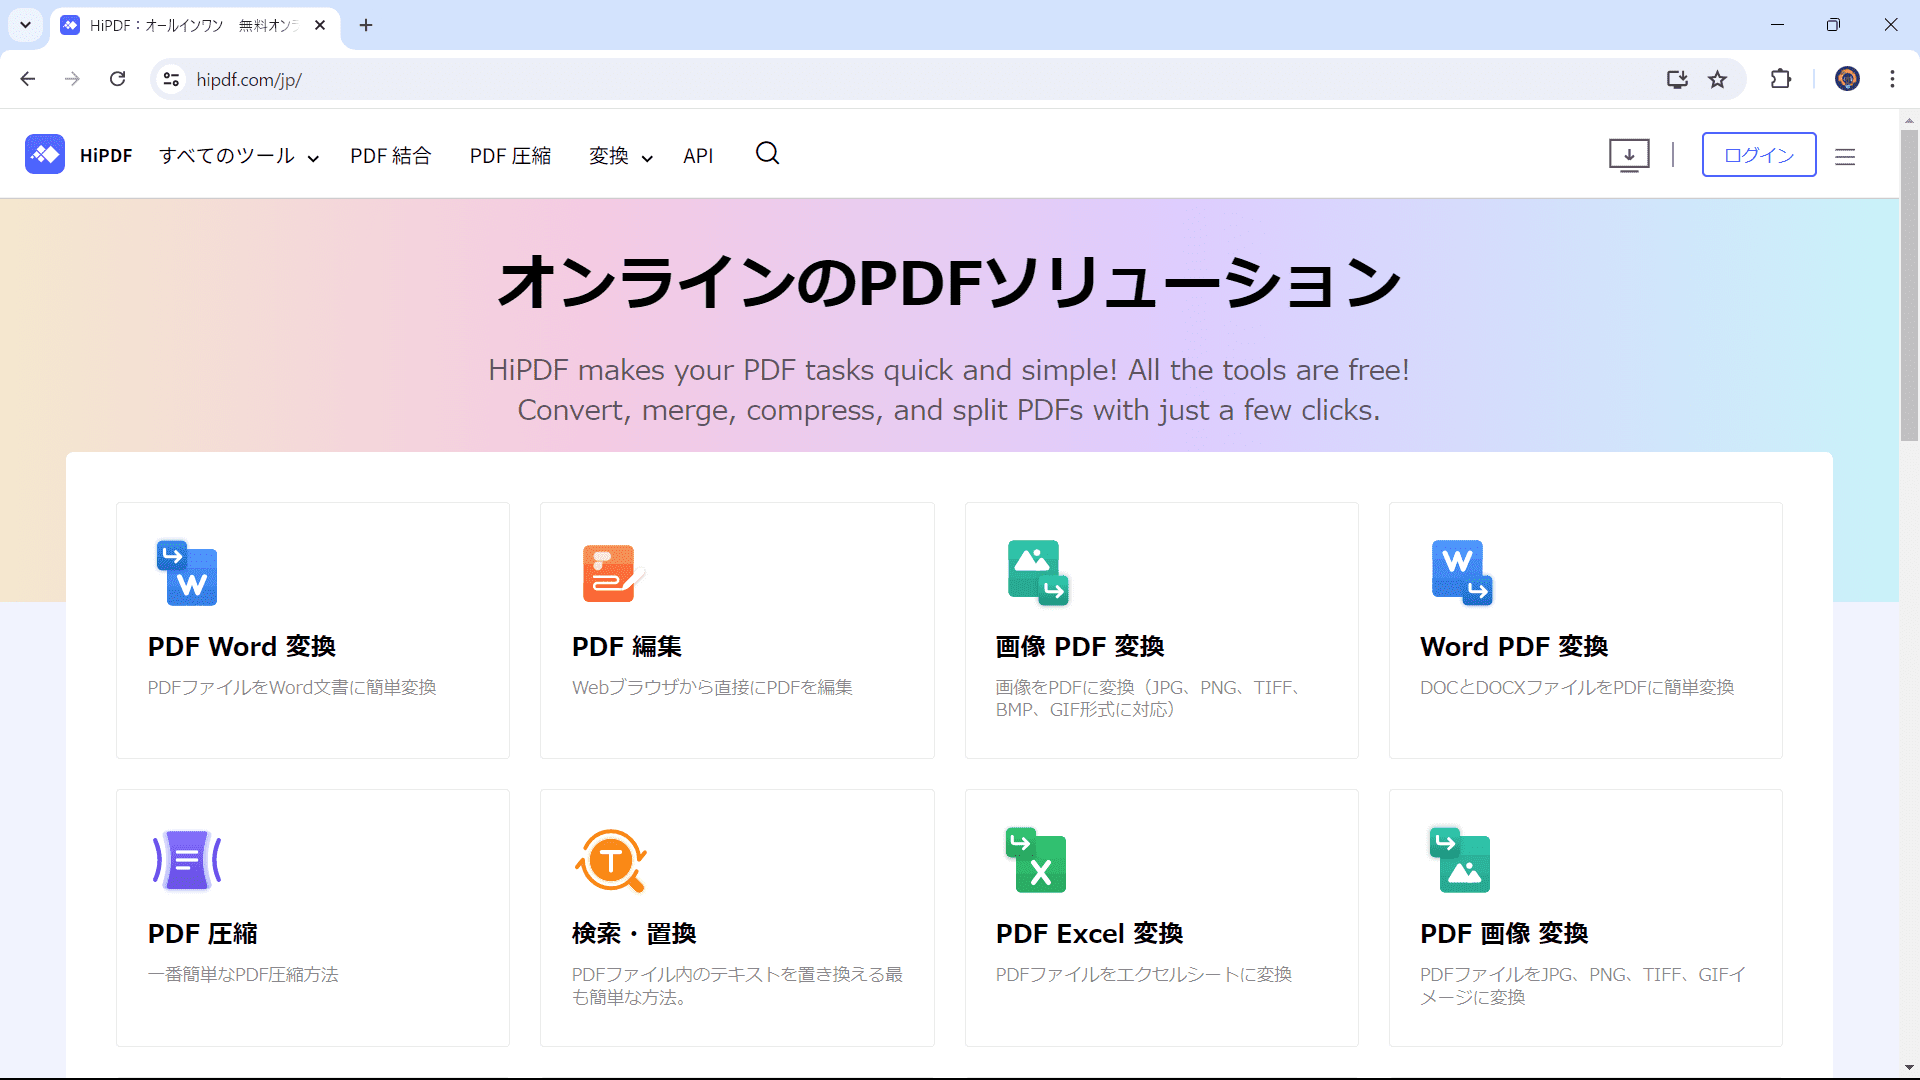
Task: Reload the page with refresh icon
Action: [118, 79]
